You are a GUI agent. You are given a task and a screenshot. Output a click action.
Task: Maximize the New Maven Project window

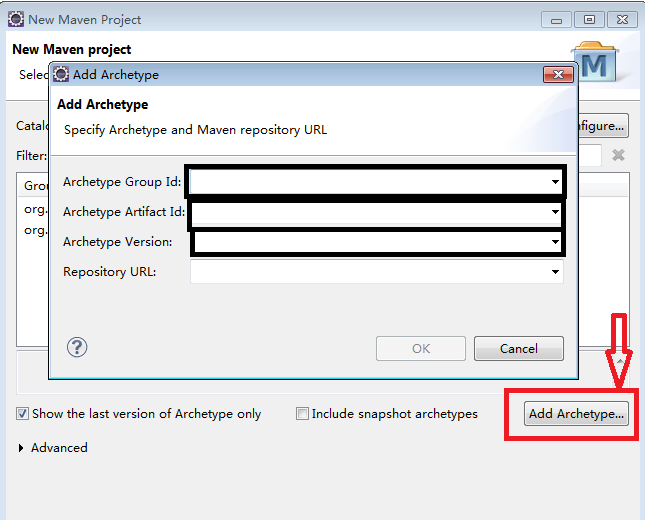click(x=591, y=19)
